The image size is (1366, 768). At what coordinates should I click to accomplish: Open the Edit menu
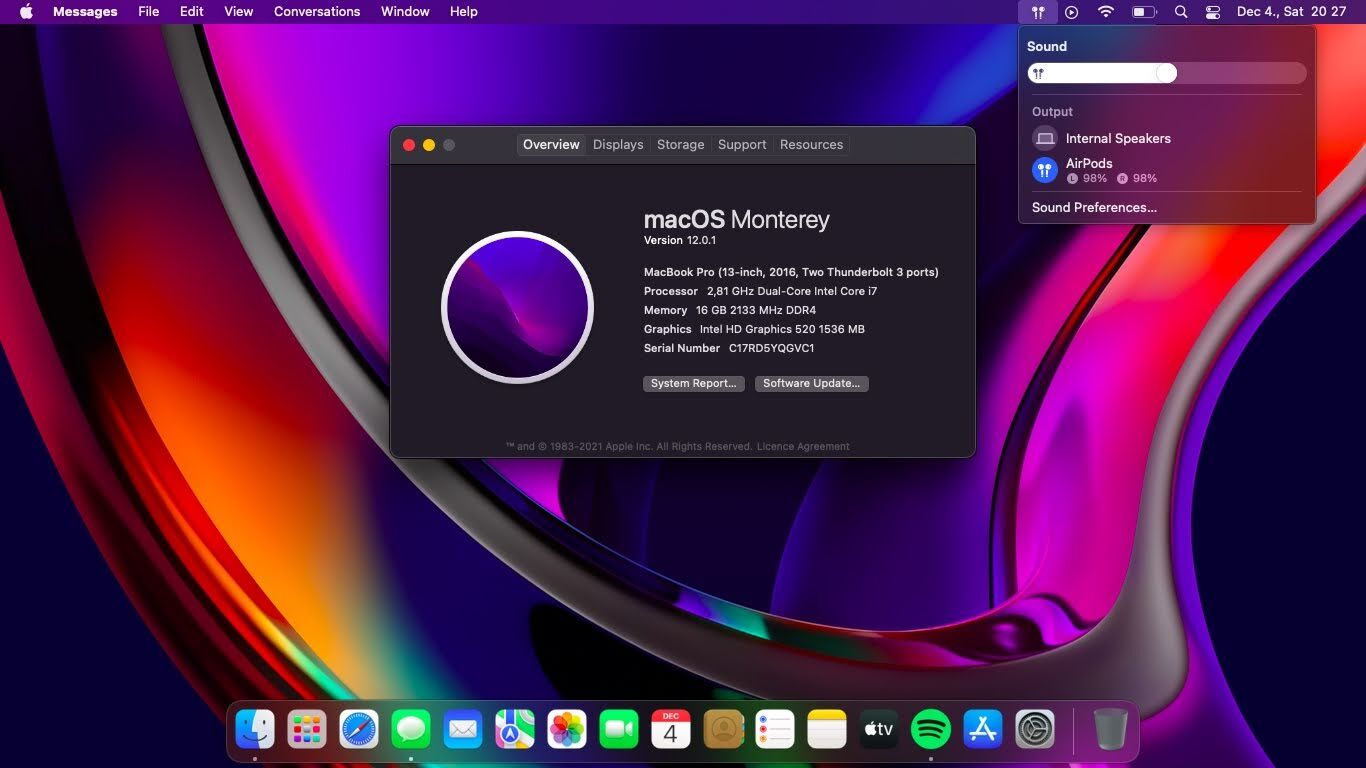pyautogui.click(x=192, y=11)
